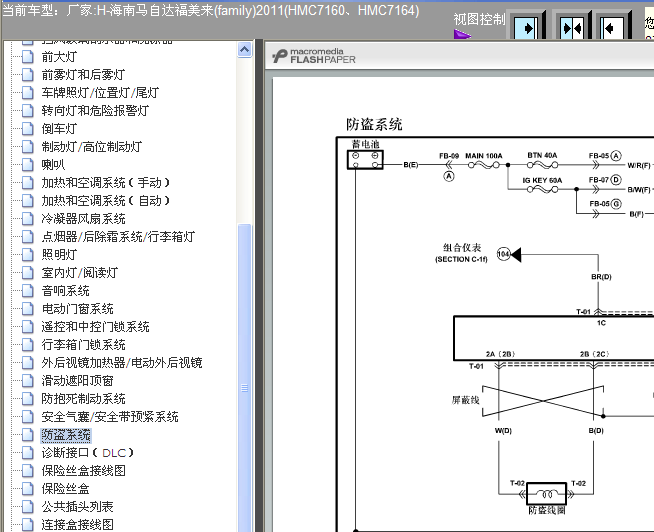This screenshot has height=532, width=654.
Task: Open 加热和空调系统(自动) diagram
Action: [x=106, y=201]
